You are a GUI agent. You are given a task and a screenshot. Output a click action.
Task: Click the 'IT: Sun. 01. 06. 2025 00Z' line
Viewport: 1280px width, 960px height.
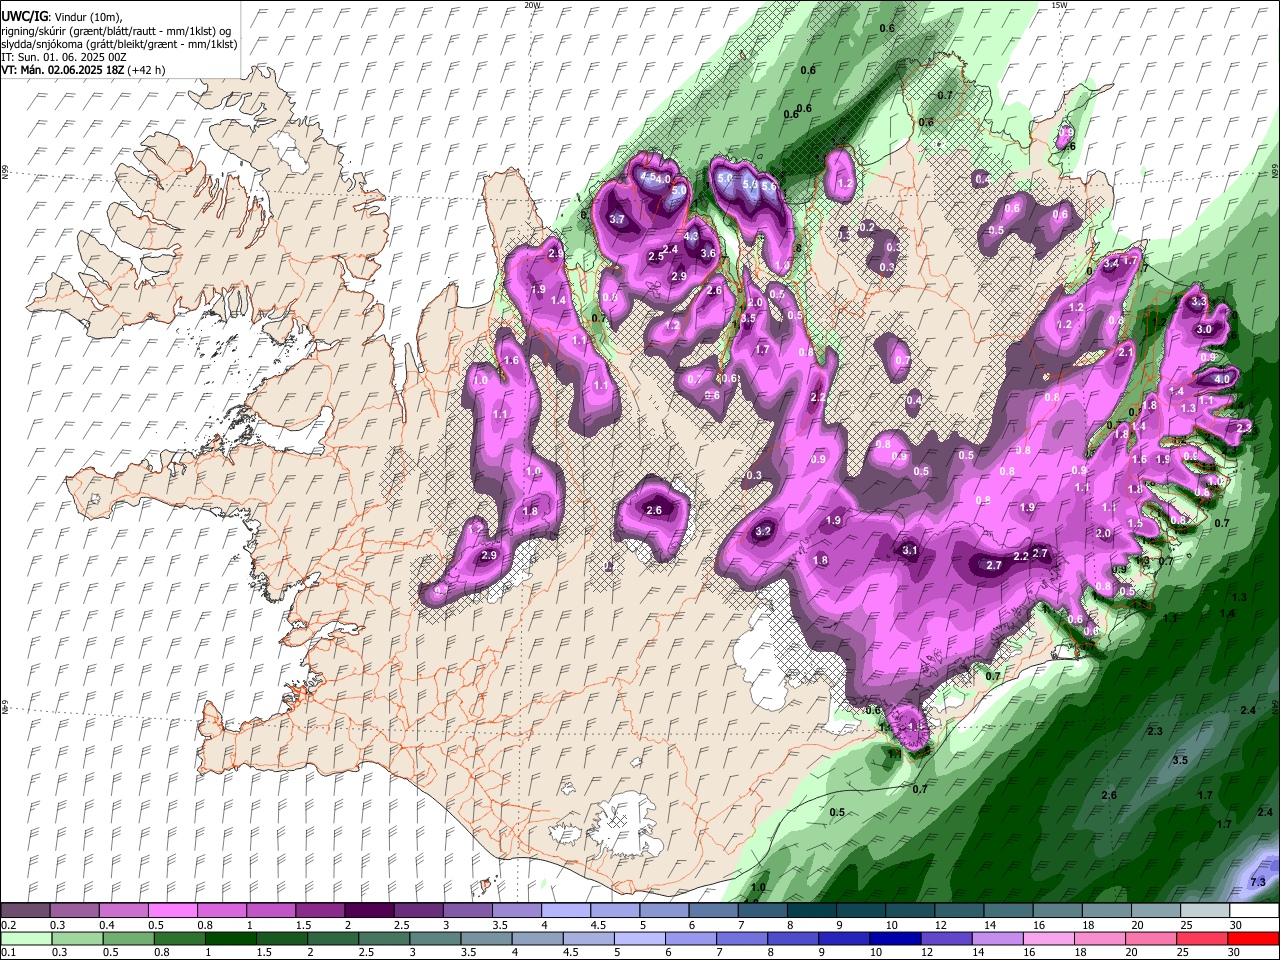pyautogui.click(x=64, y=57)
